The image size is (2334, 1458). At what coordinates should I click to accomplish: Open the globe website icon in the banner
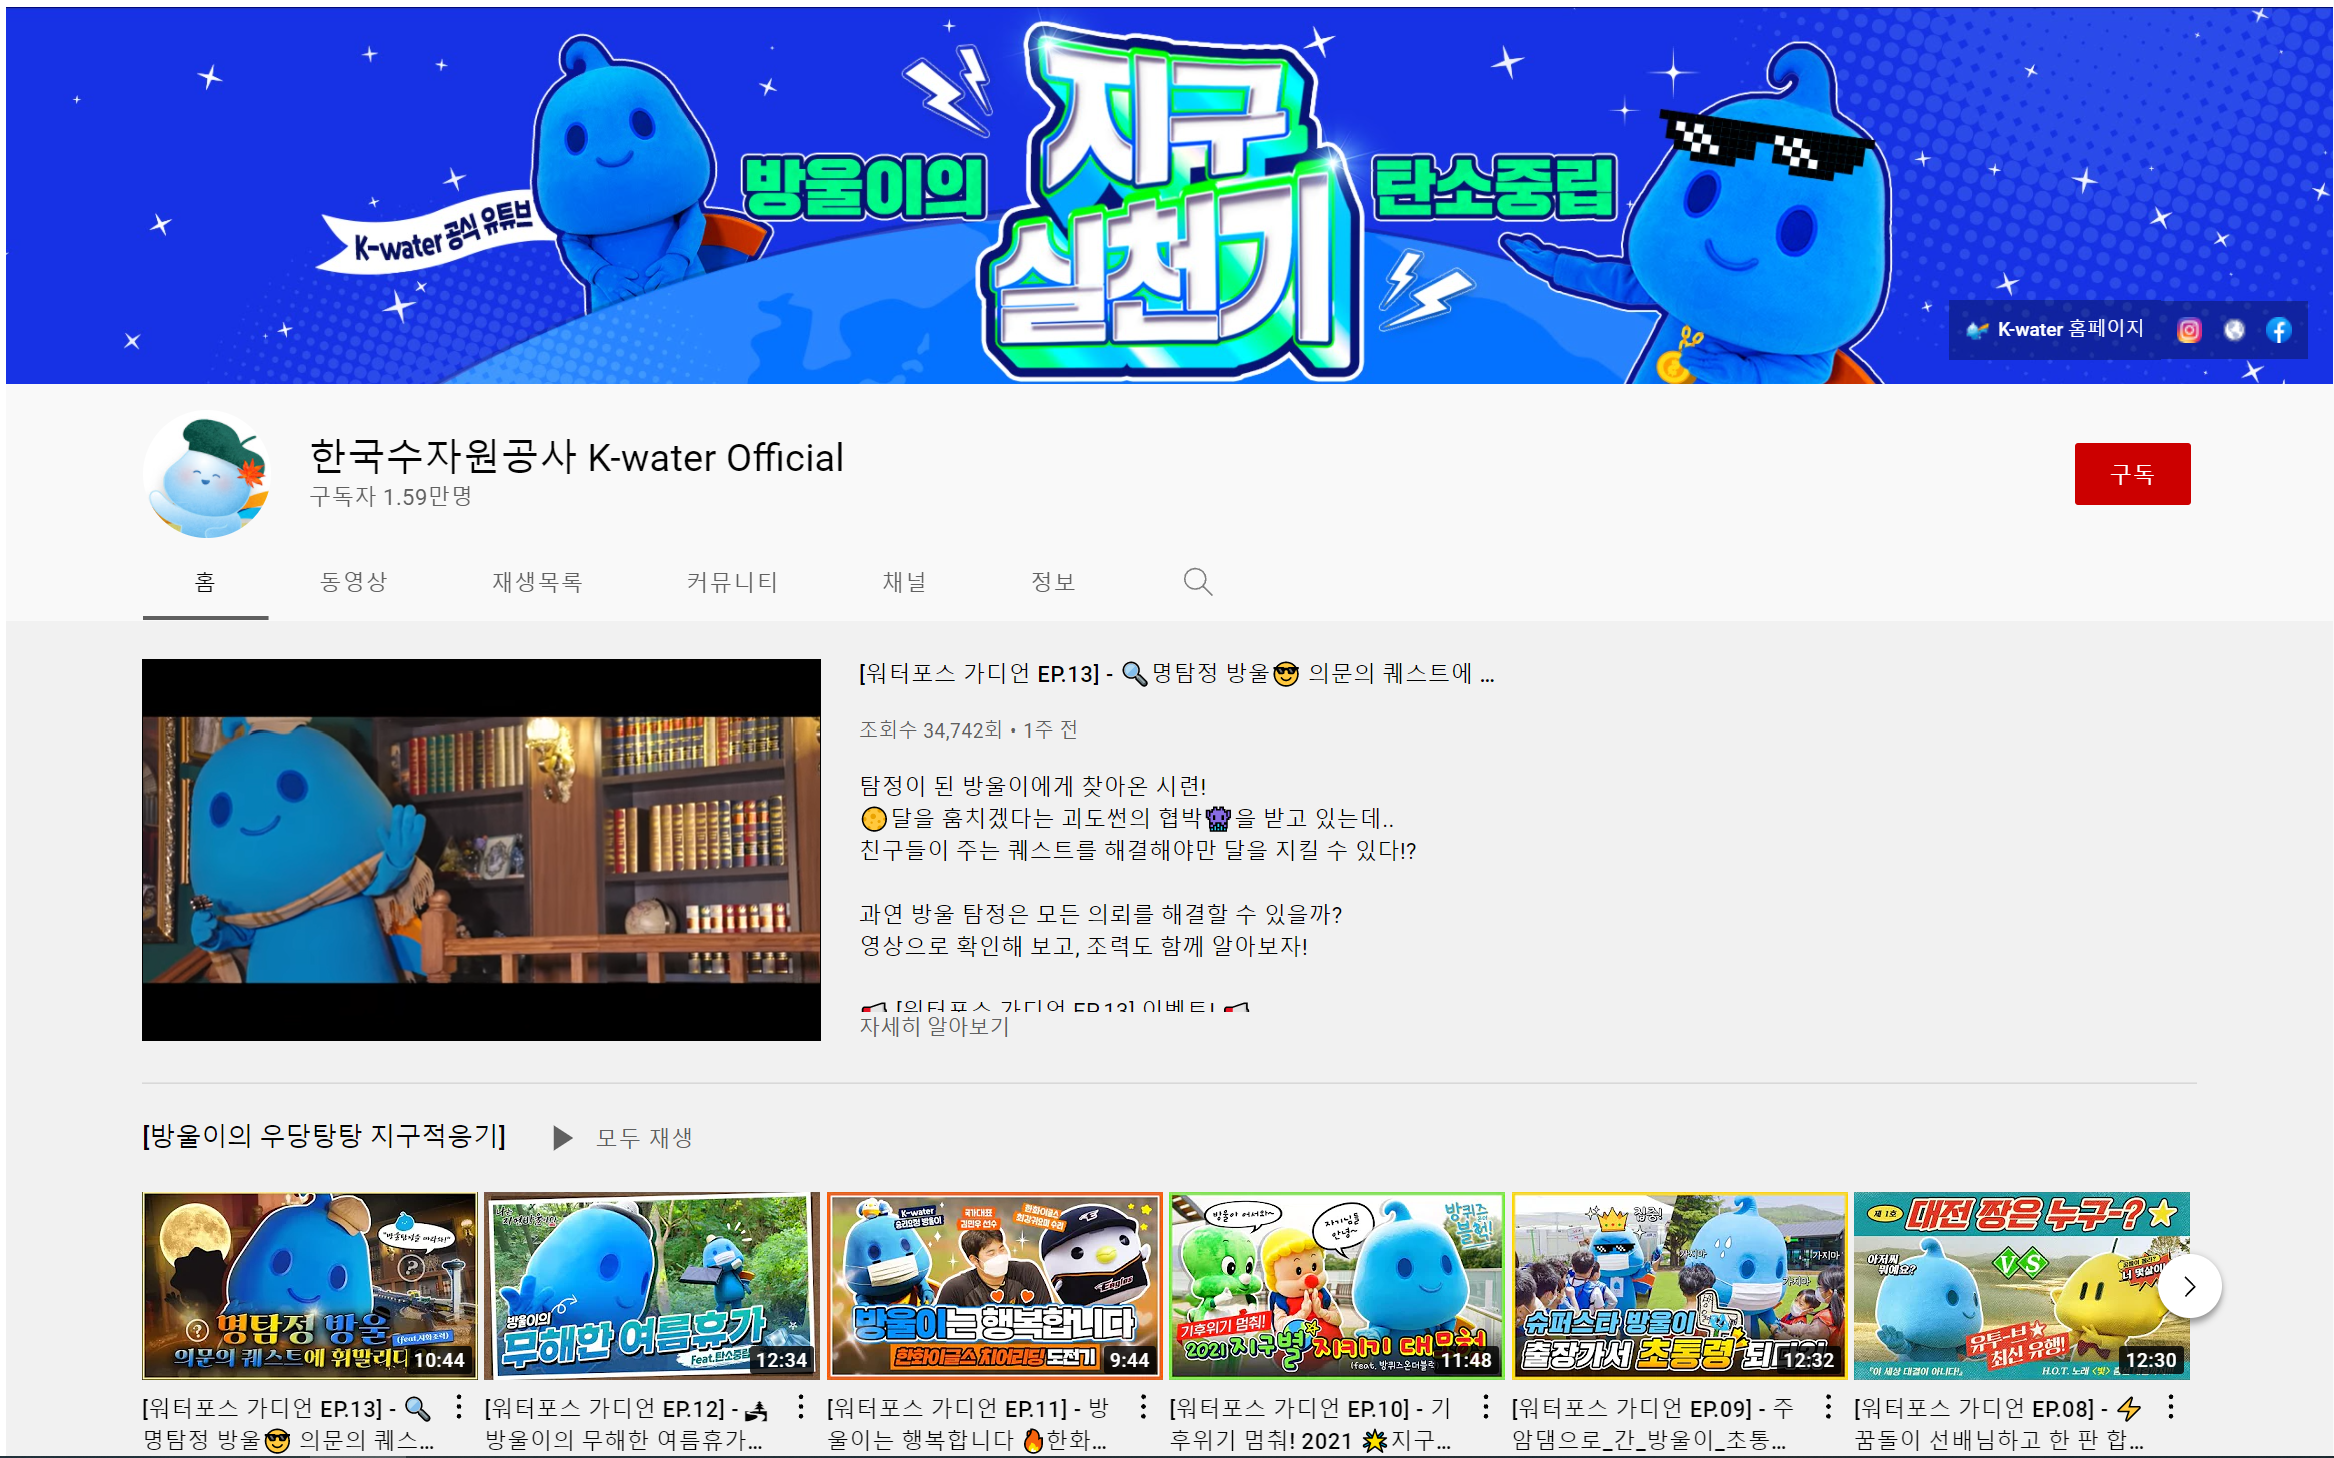point(2234,330)
